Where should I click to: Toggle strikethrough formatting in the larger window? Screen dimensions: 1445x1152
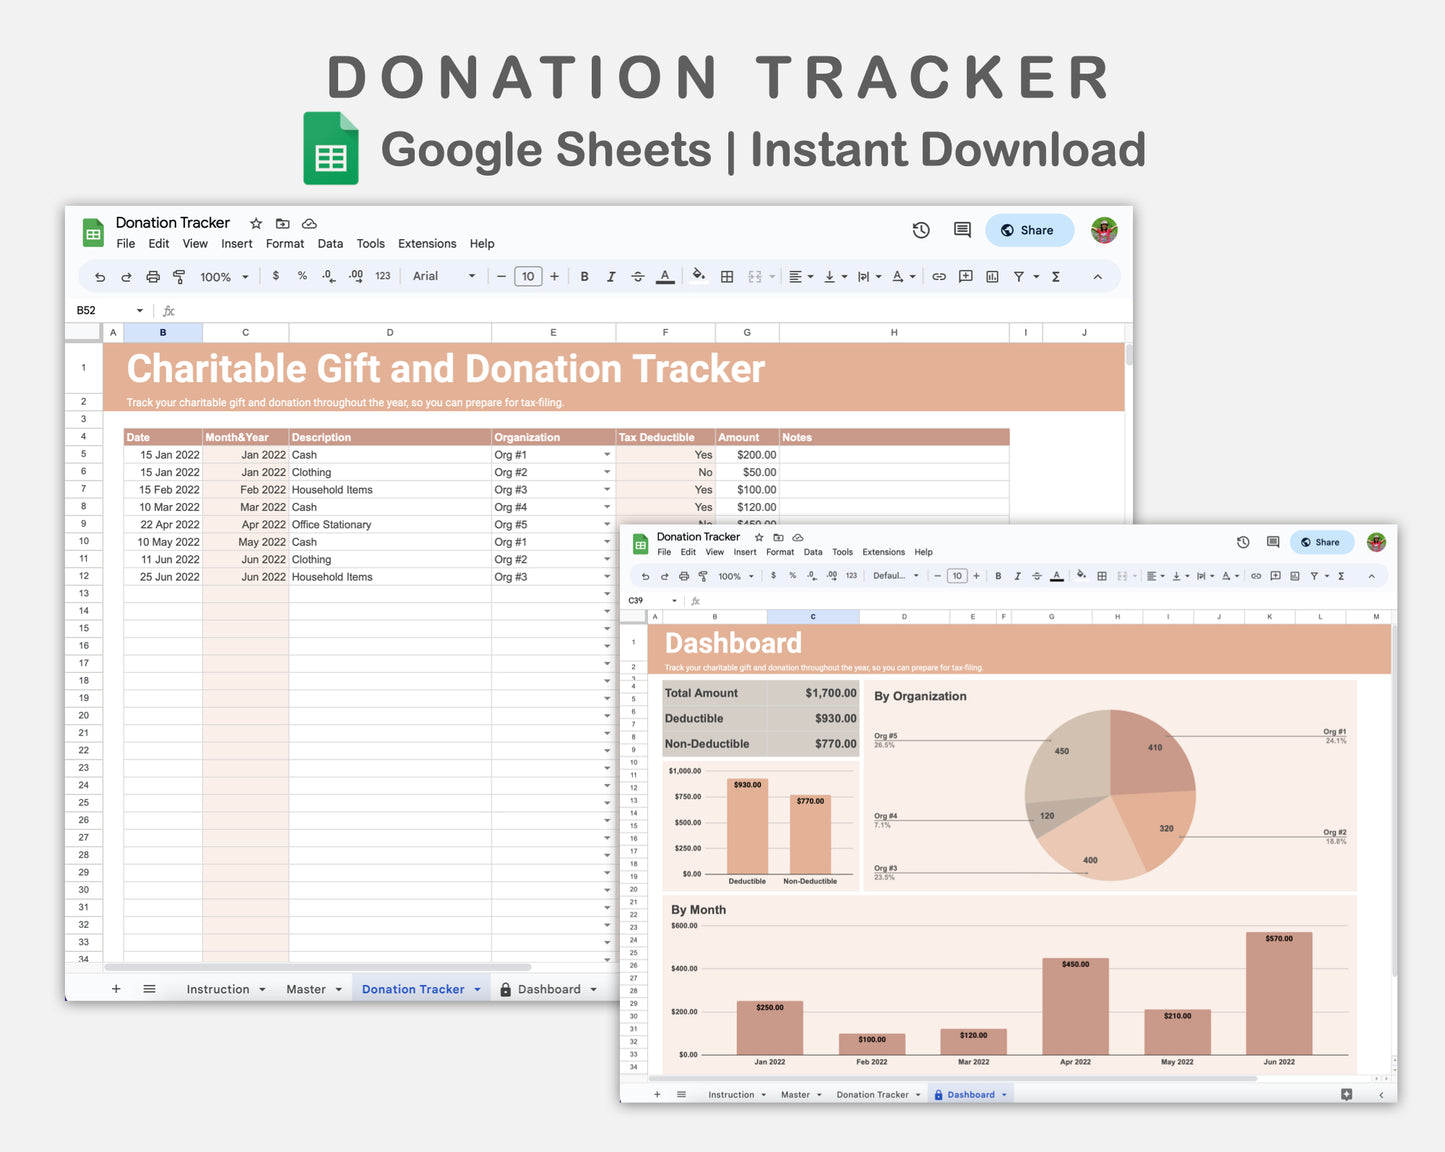(x=637, y=277)
